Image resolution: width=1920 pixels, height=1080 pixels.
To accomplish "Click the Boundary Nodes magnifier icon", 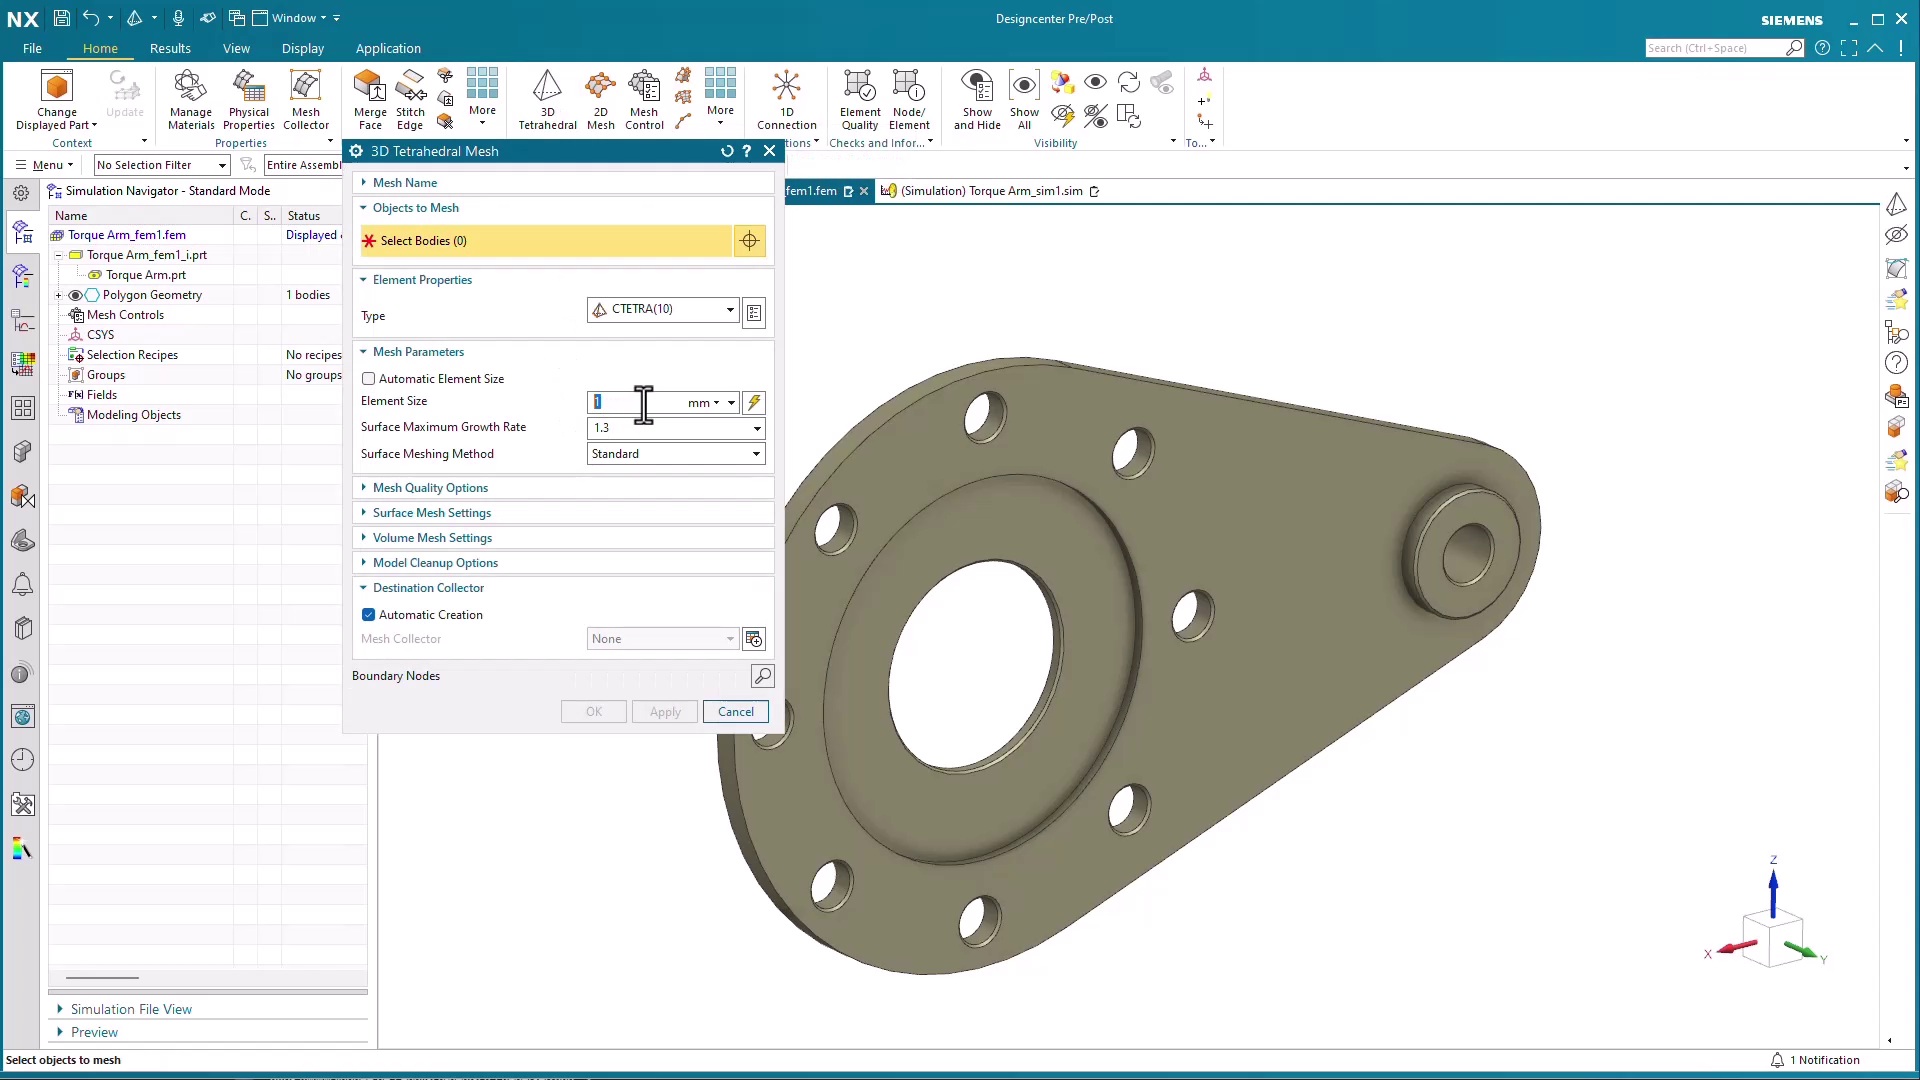I will [x=762, y=676].
